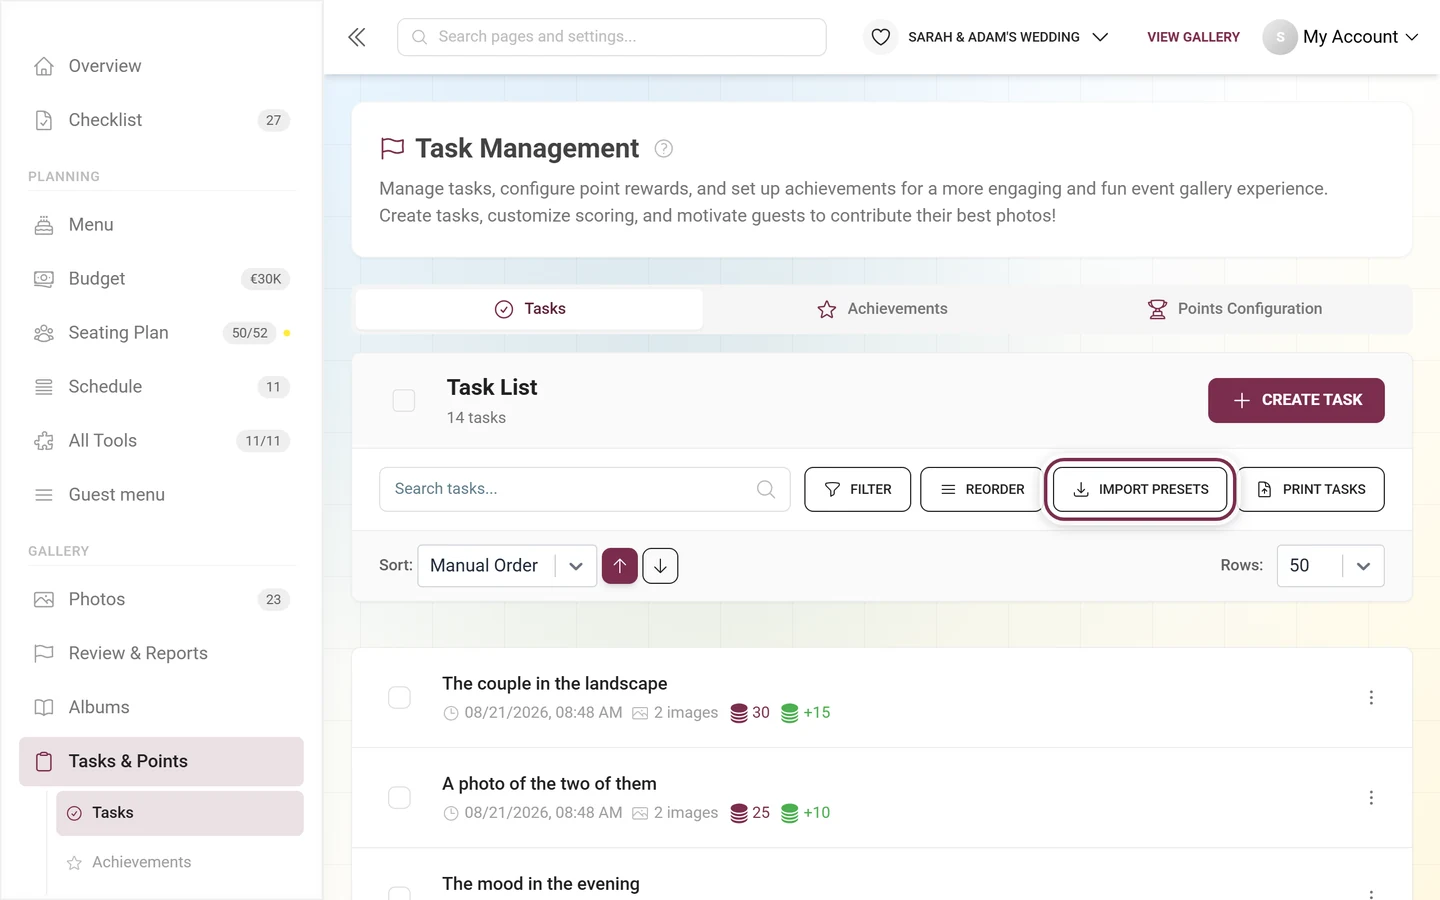Switch to the Tasks tab

tap(529, 309)
